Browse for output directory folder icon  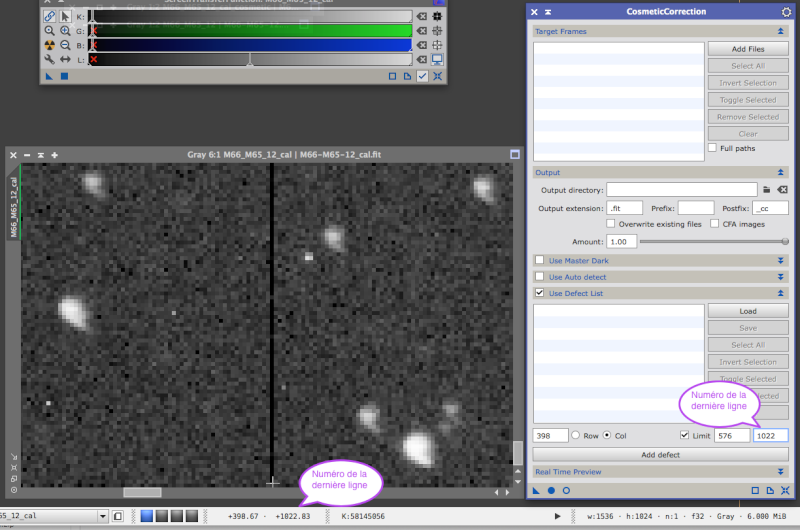pos(766,190)
